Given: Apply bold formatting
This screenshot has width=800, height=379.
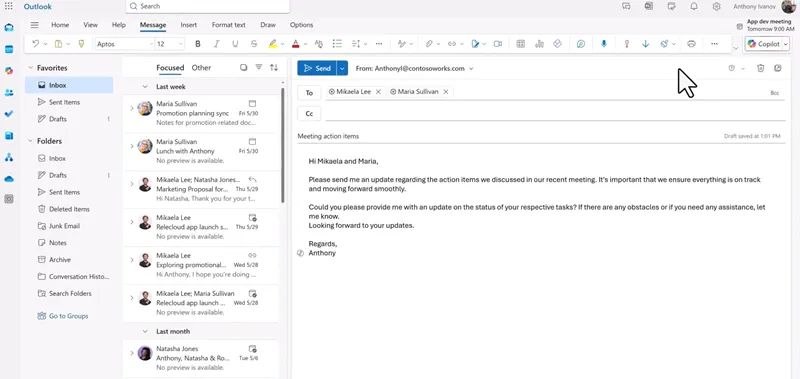Looking at the screenshot, I should (197, 44).
